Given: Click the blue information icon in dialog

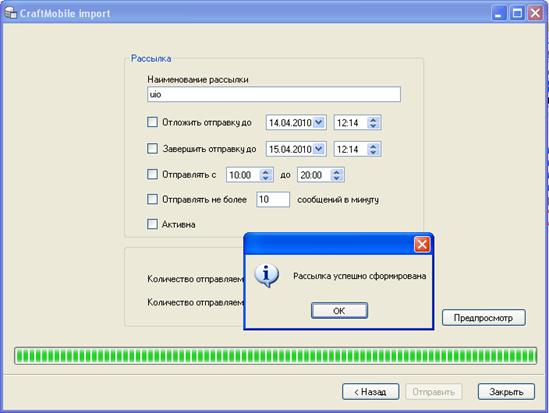Looking at the screenshot, I should click(266, 275).
